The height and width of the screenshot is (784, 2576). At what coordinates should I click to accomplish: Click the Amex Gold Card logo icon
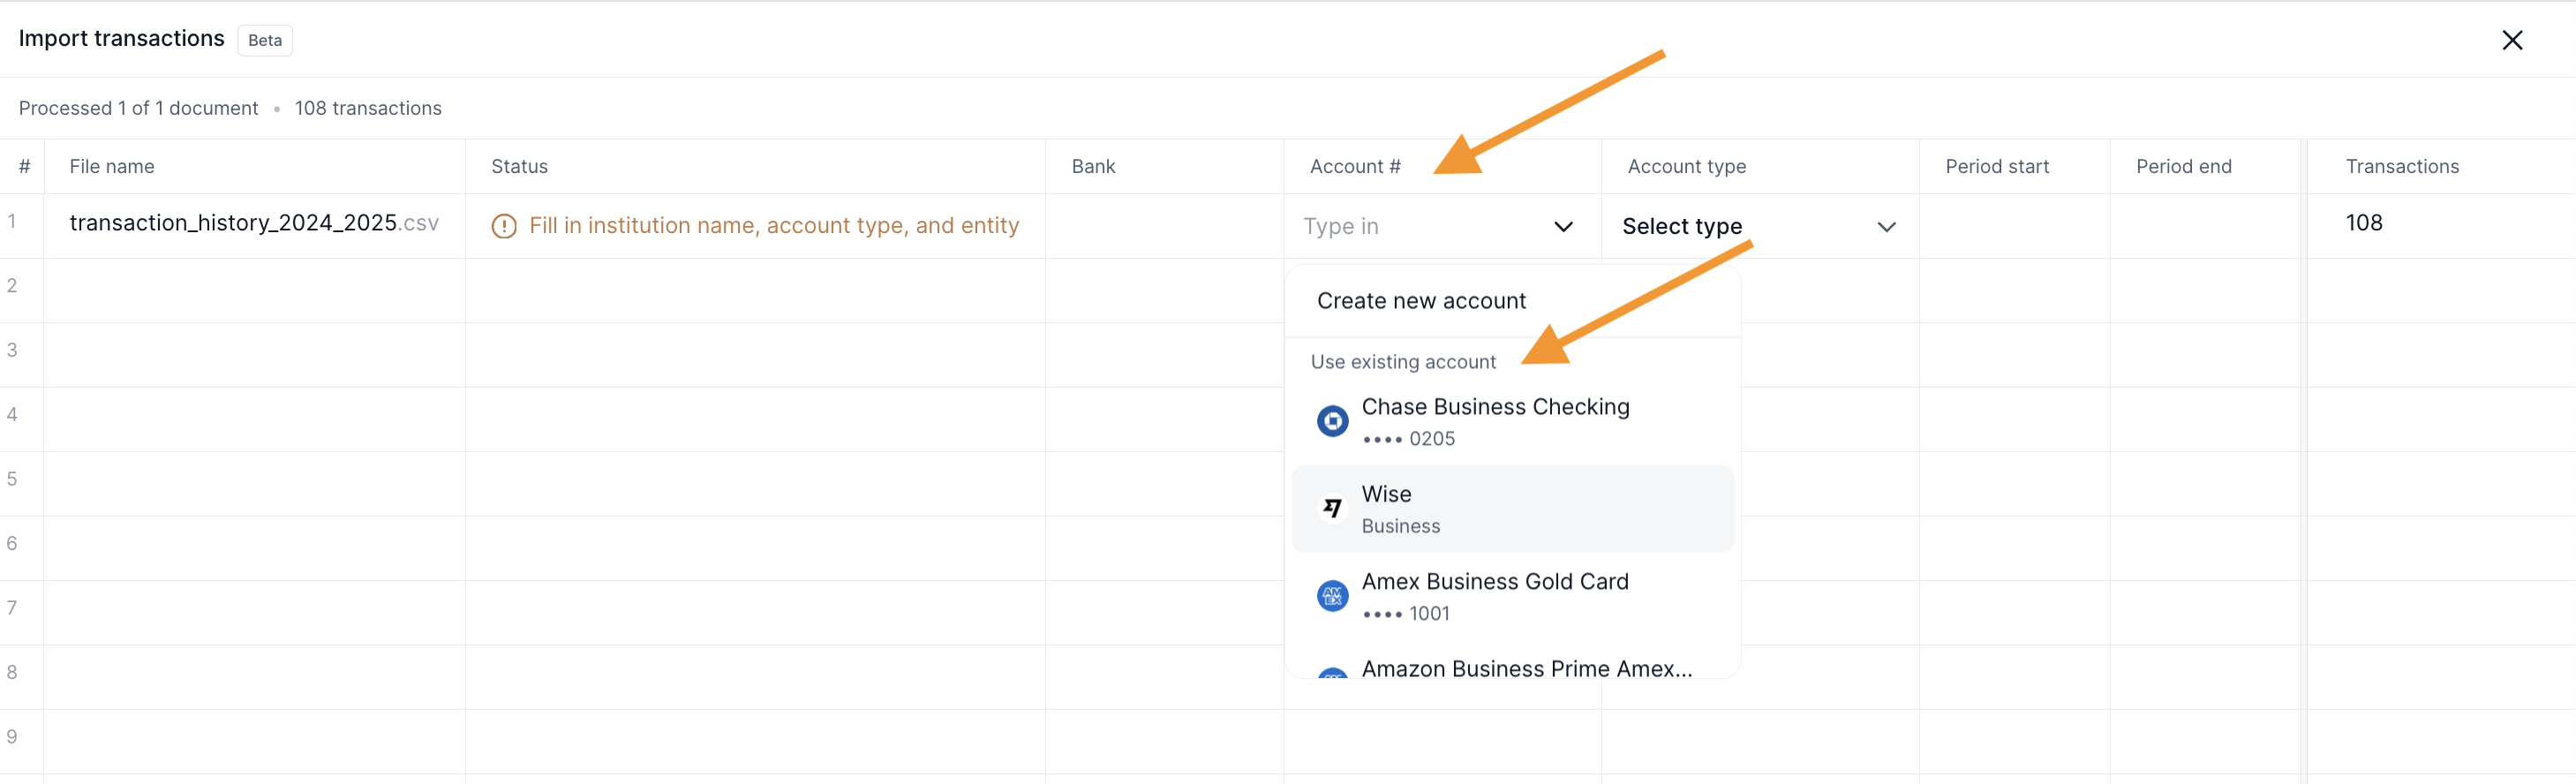tap(1332, 596)
